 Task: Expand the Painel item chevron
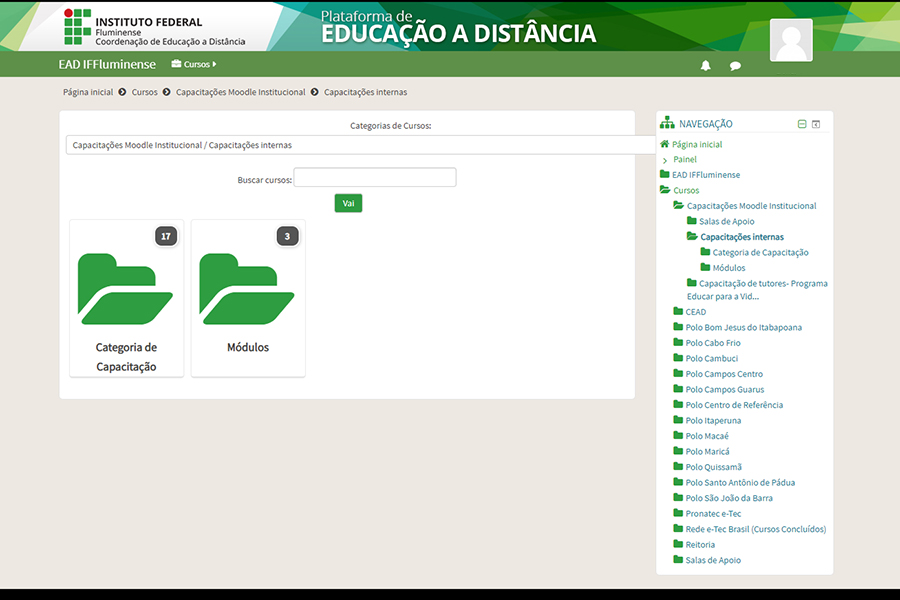[x=665, y=160]
